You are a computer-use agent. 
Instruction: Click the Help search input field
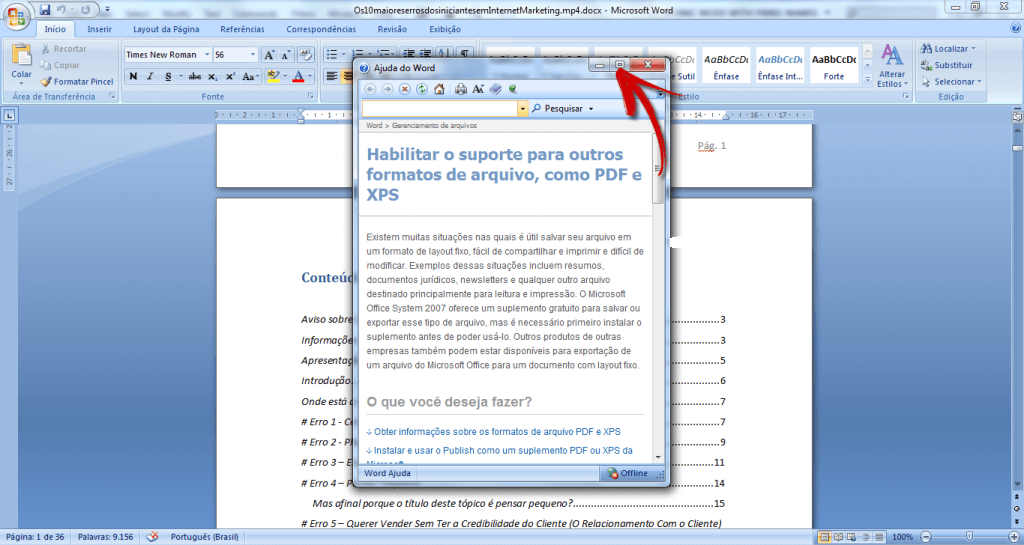440,108
